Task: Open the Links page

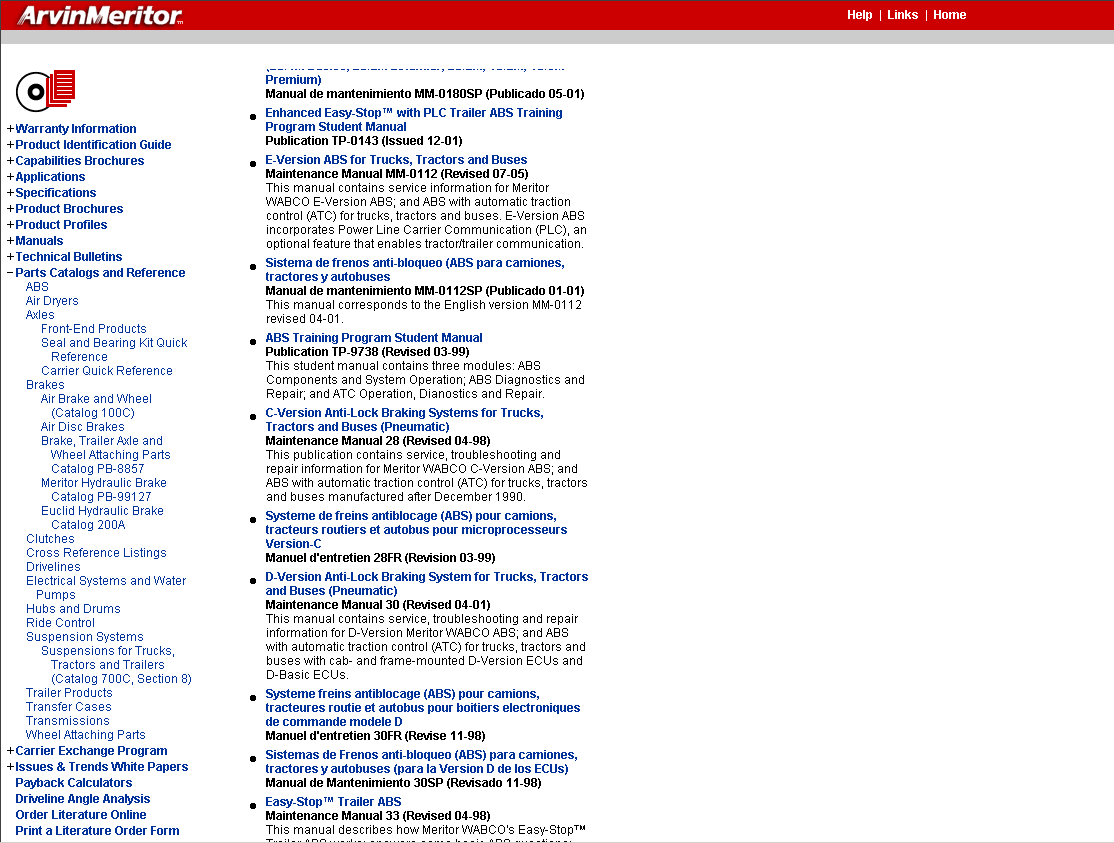Action: pos(902,15)
